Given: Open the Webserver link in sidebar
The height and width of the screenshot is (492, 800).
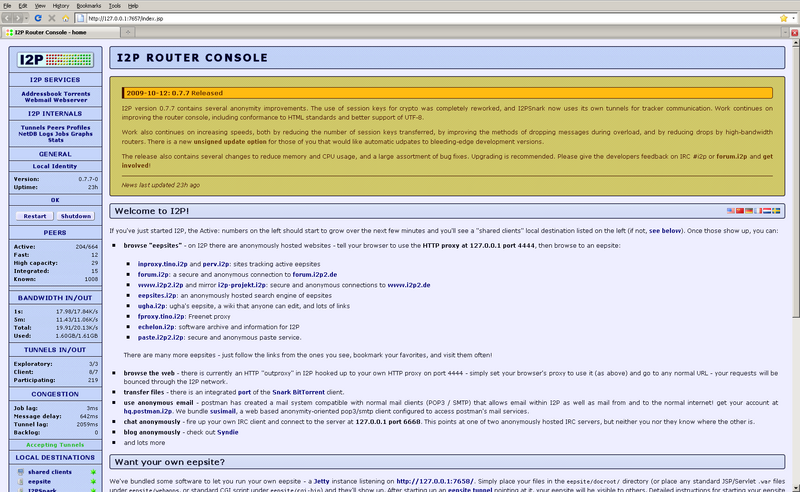Looking at the screenshot, I should click(69, 100).
